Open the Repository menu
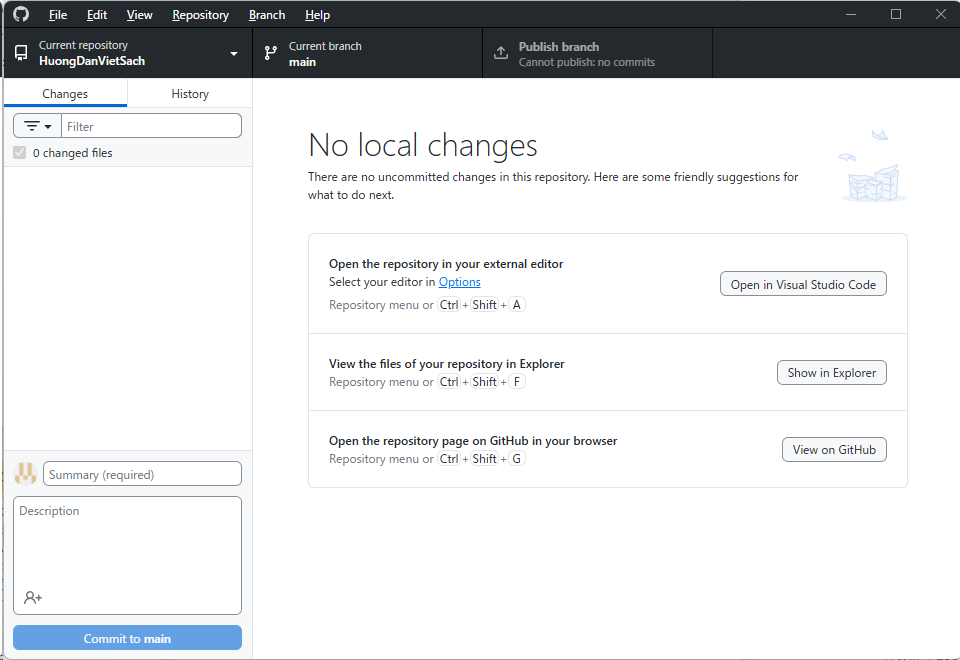960x660 pixels. pyautogui.click(x=200, y=15)
